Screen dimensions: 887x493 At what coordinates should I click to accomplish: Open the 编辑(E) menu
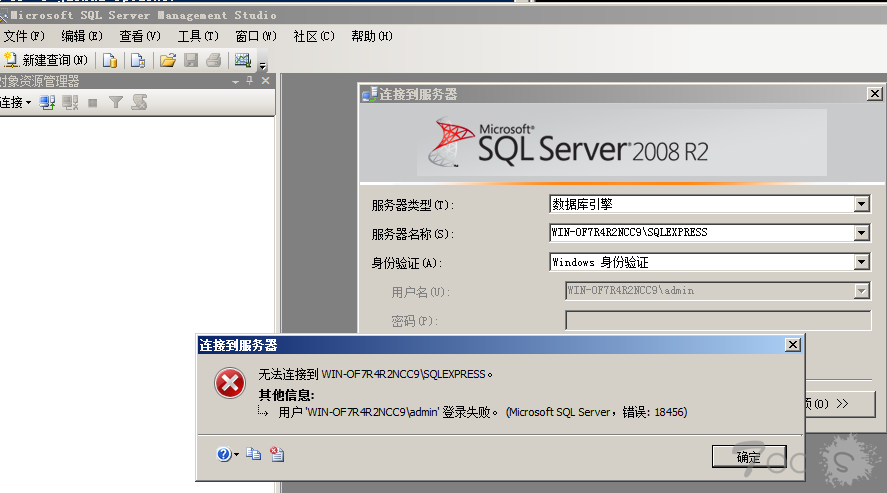point(82,36)
